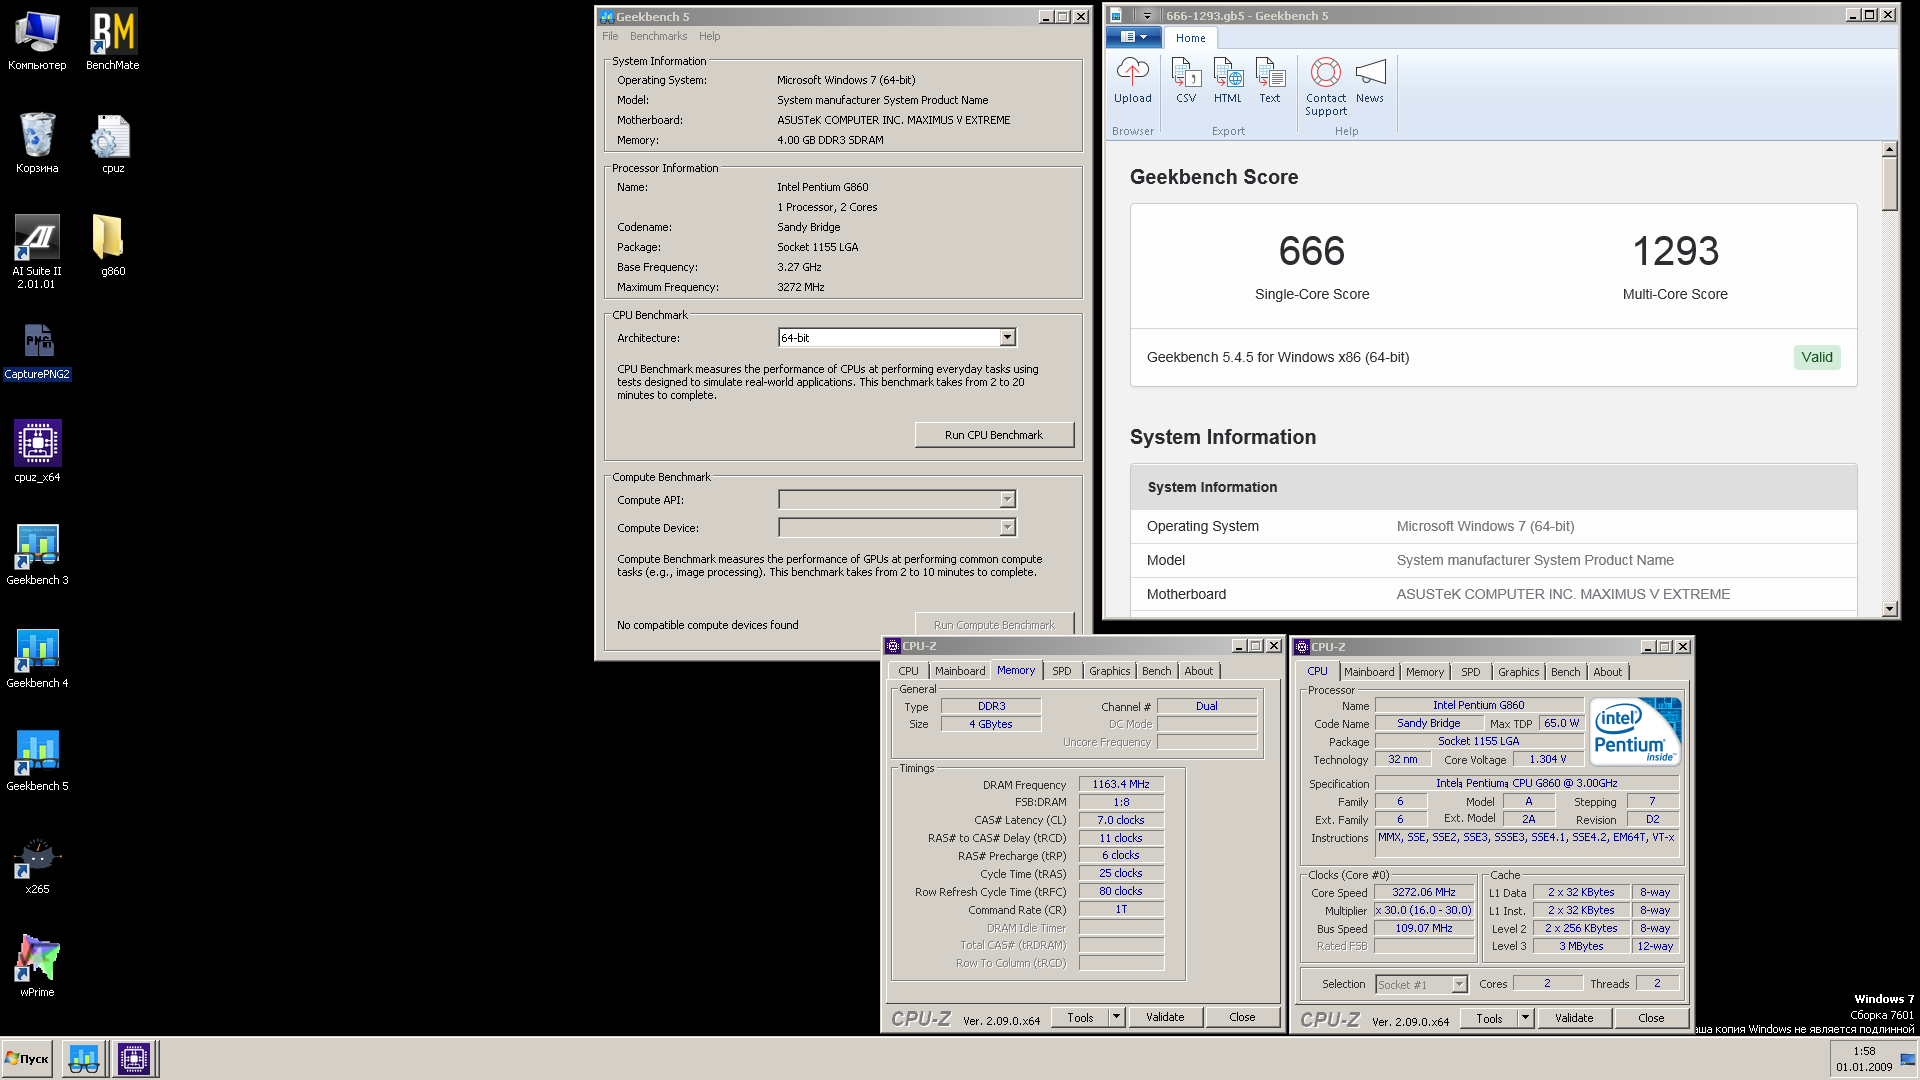
Task: Click Validate in Memory CPU-Z window
Action: tap(1165, 1017)
